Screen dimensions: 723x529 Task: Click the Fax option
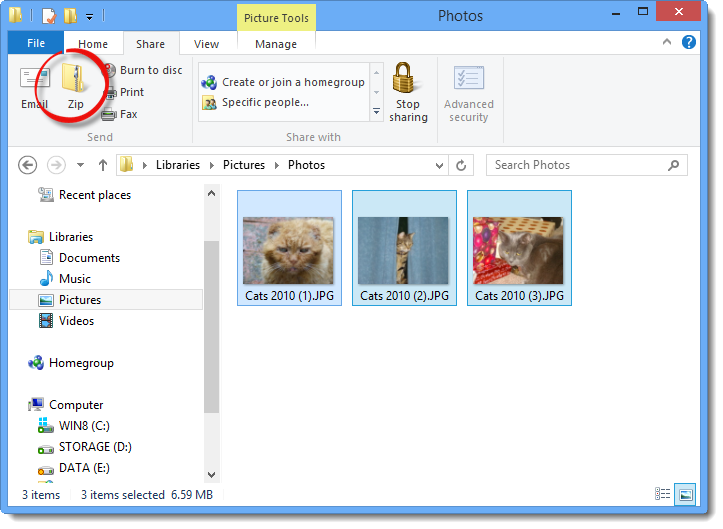click(x=120, y=114)
